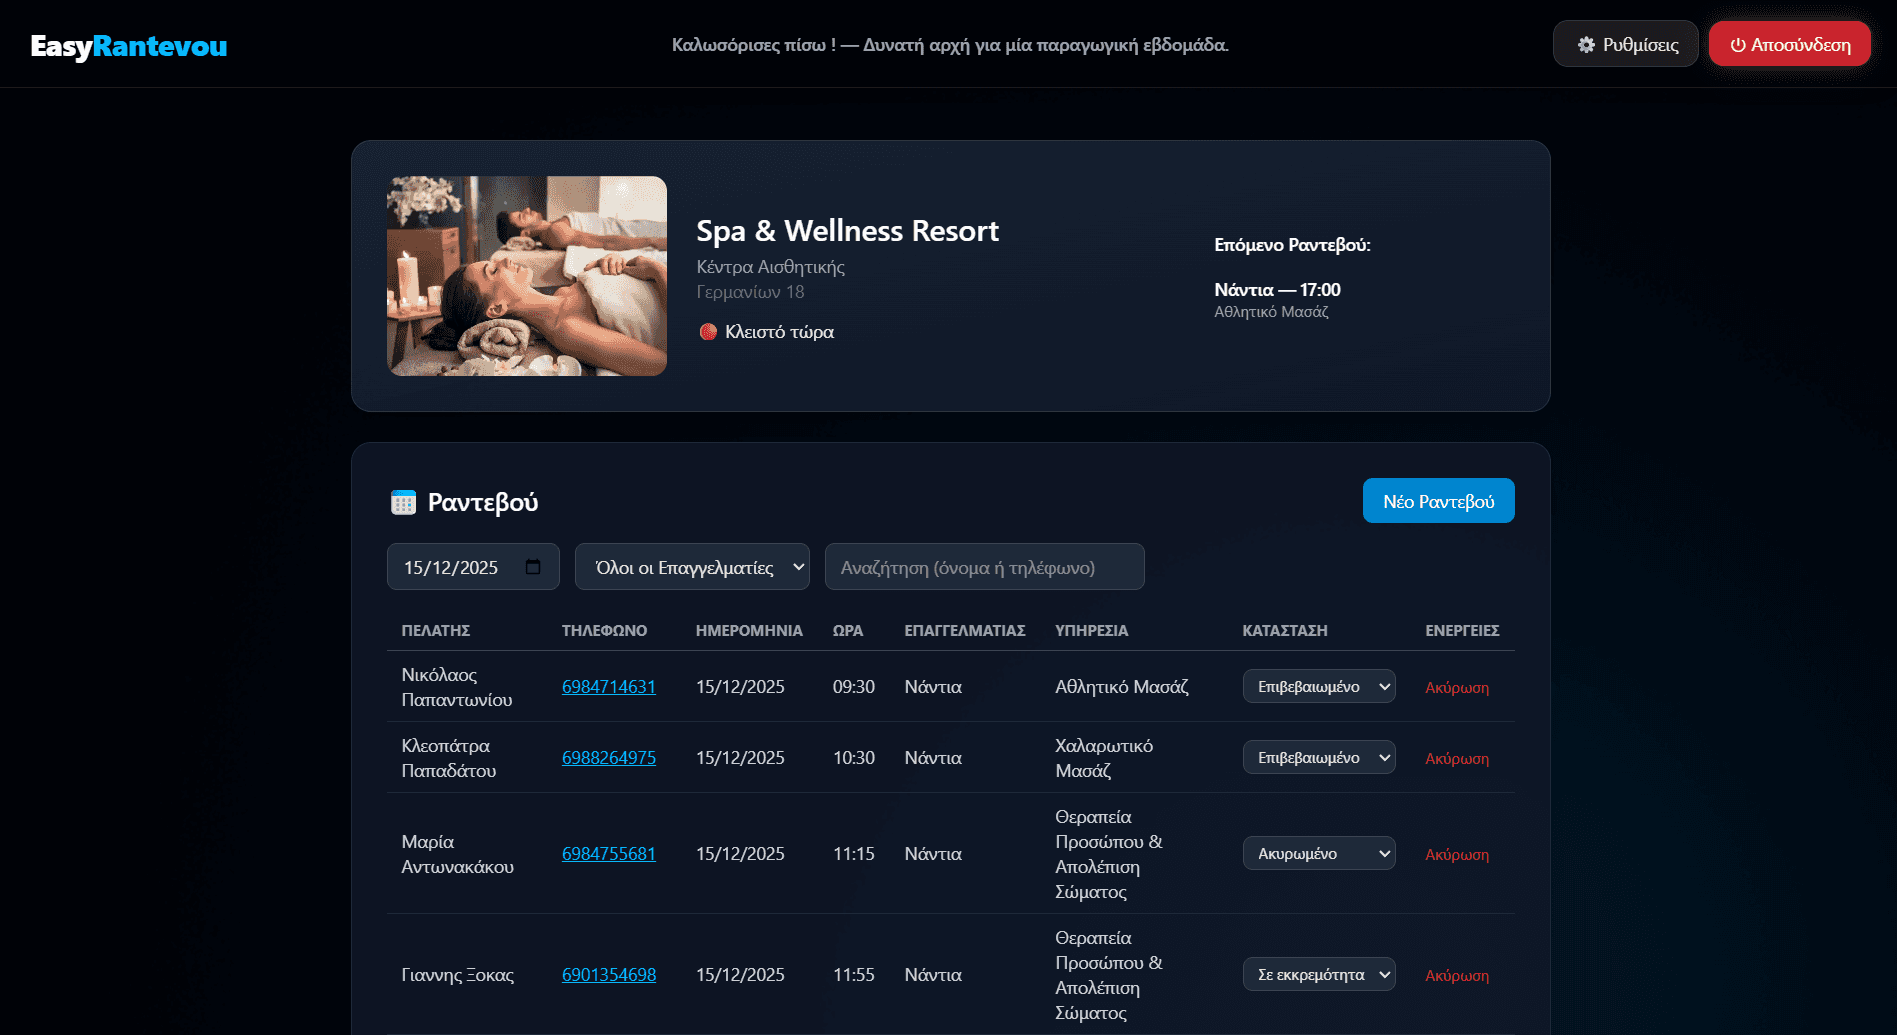Click the spa room thumbnail image

pos(526,276)
